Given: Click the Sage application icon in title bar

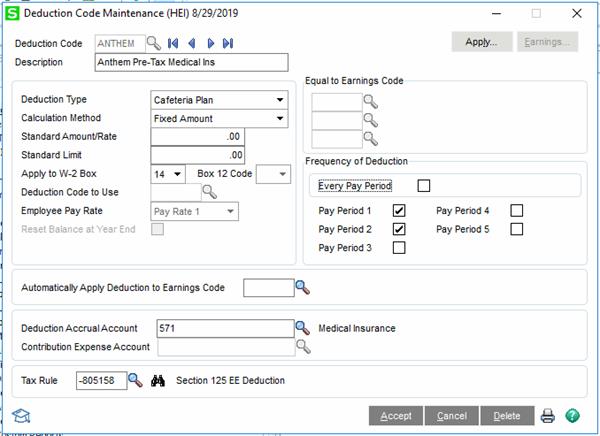Looking at the screenshot, I should point(12,13).
